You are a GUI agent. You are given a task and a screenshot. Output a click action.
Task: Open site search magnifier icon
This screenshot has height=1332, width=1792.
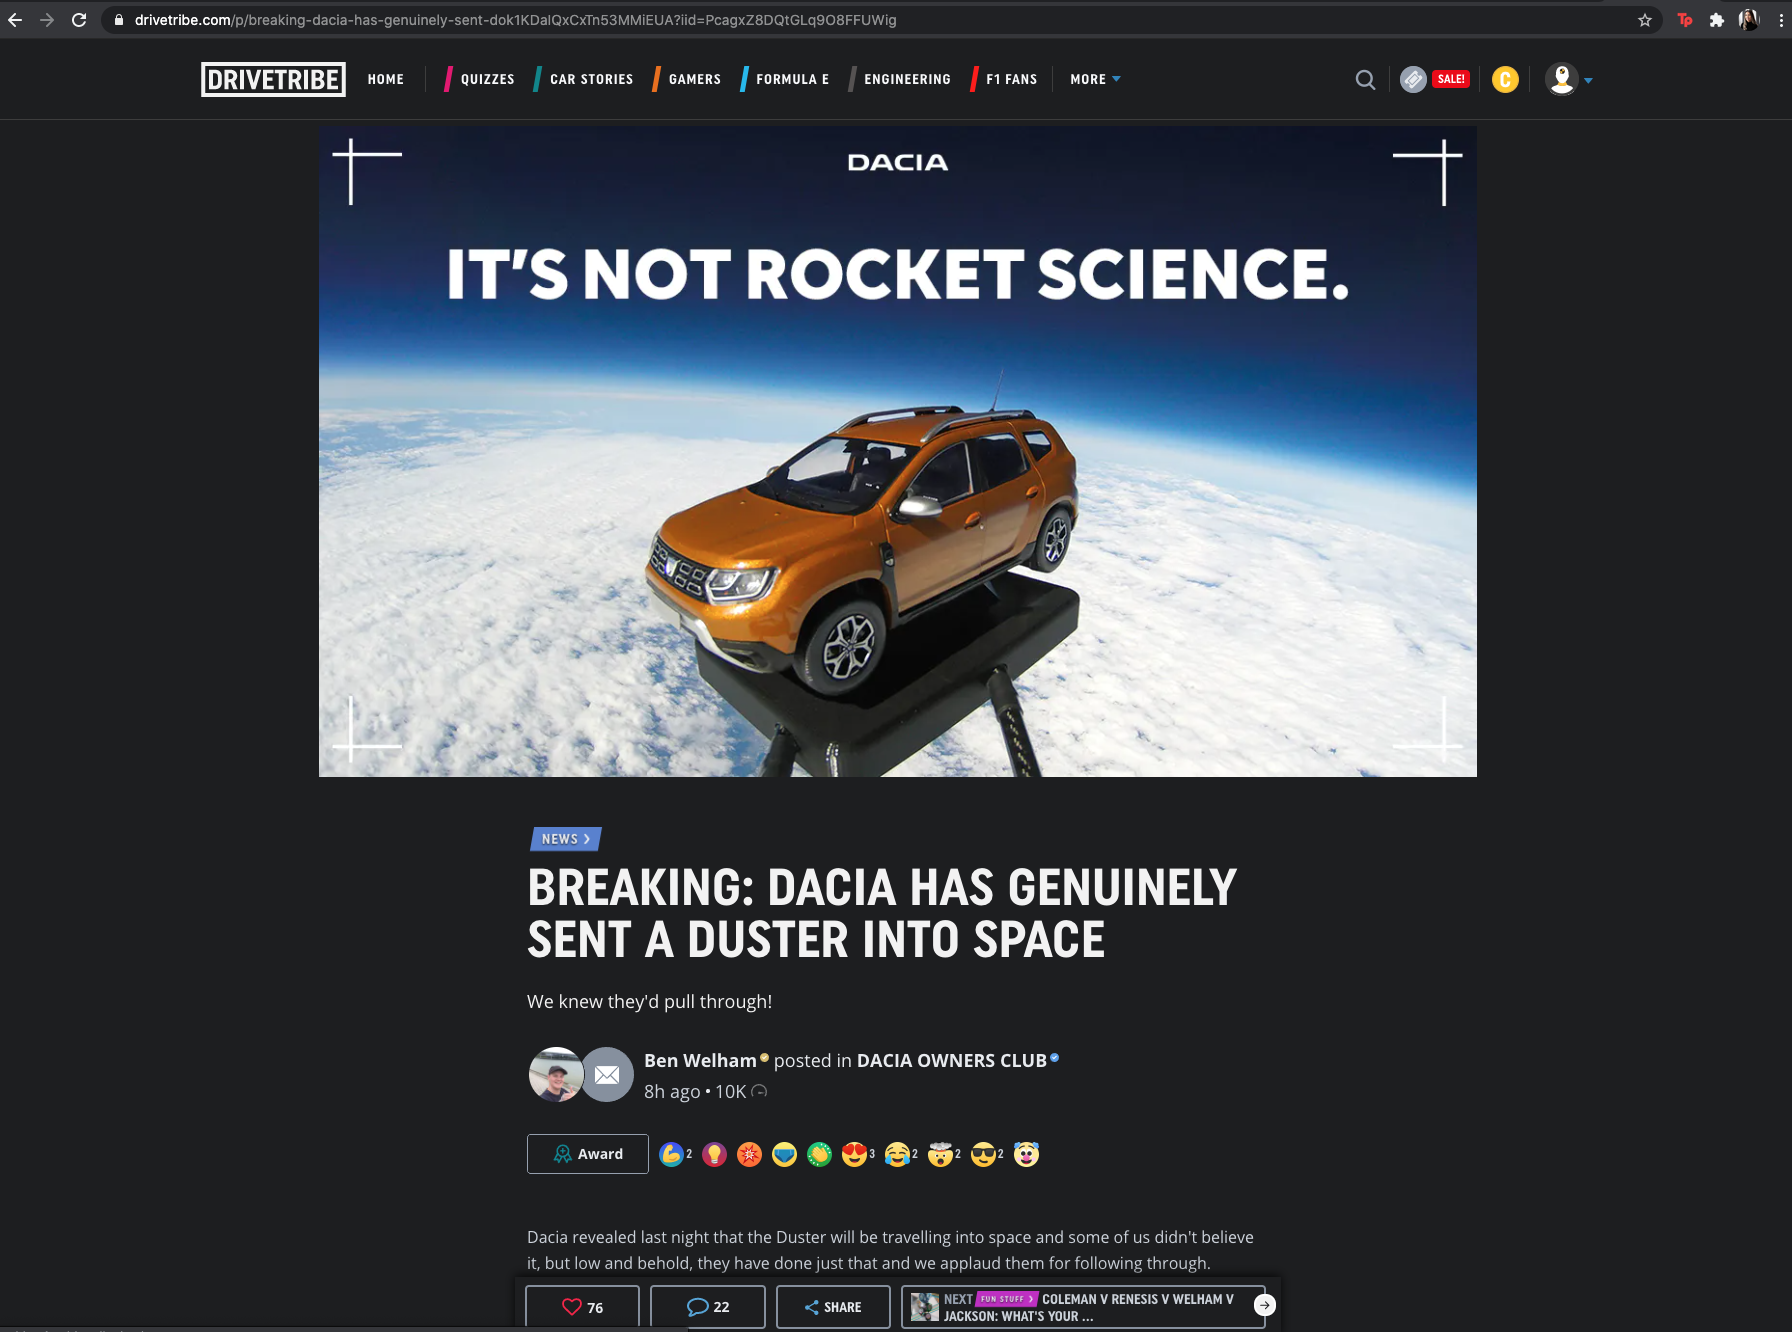coord(1365,79)
